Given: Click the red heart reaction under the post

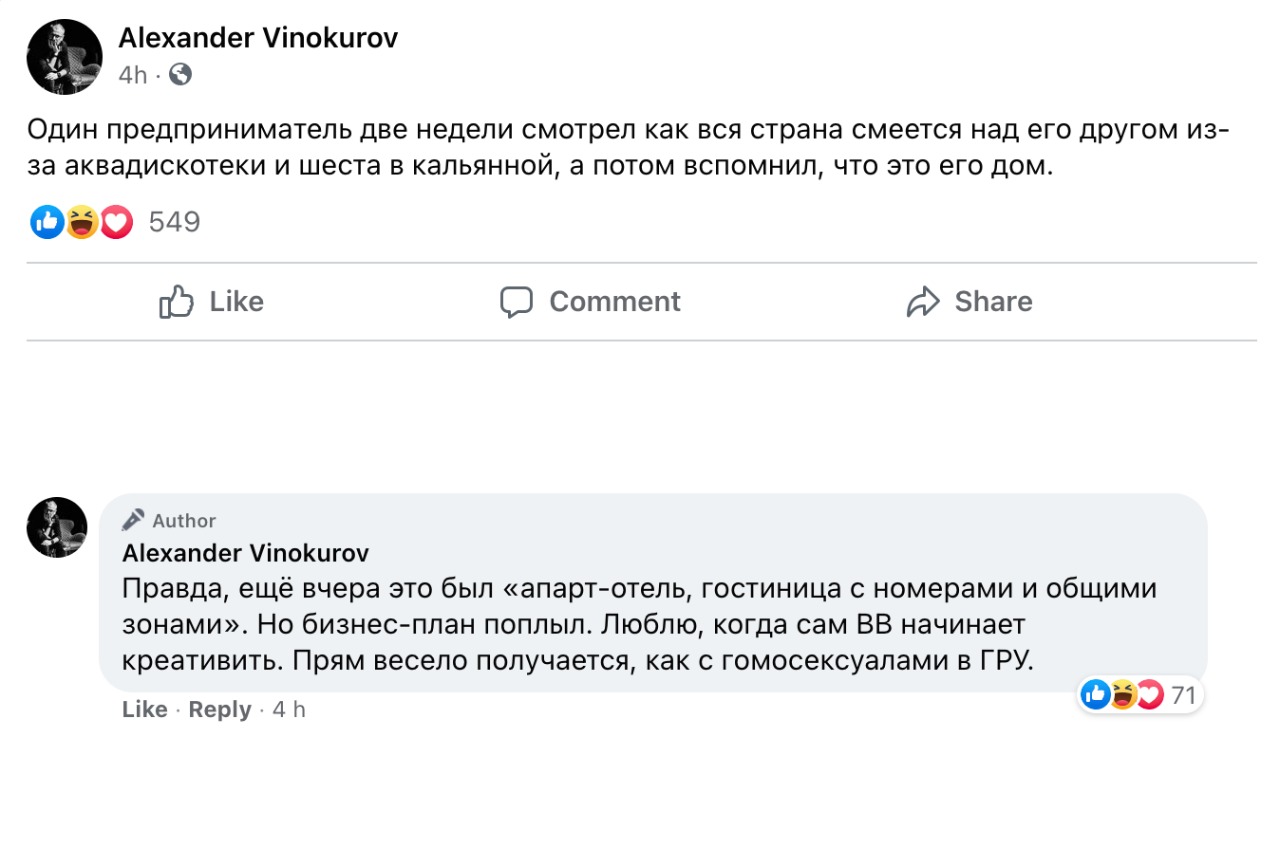Looking at the screenshot, I should 116,222.
